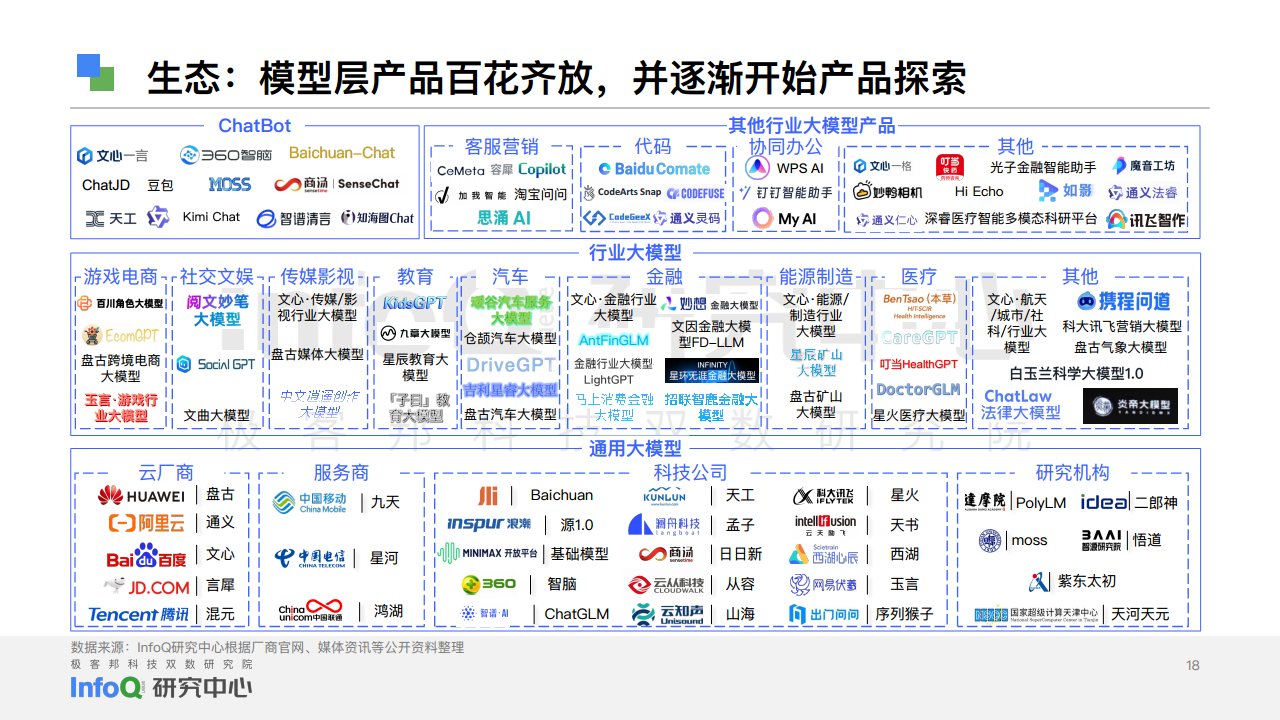Click the Huawei logo under 云厂商
Screen dimensions: 1280x720
tap(141, 495)
